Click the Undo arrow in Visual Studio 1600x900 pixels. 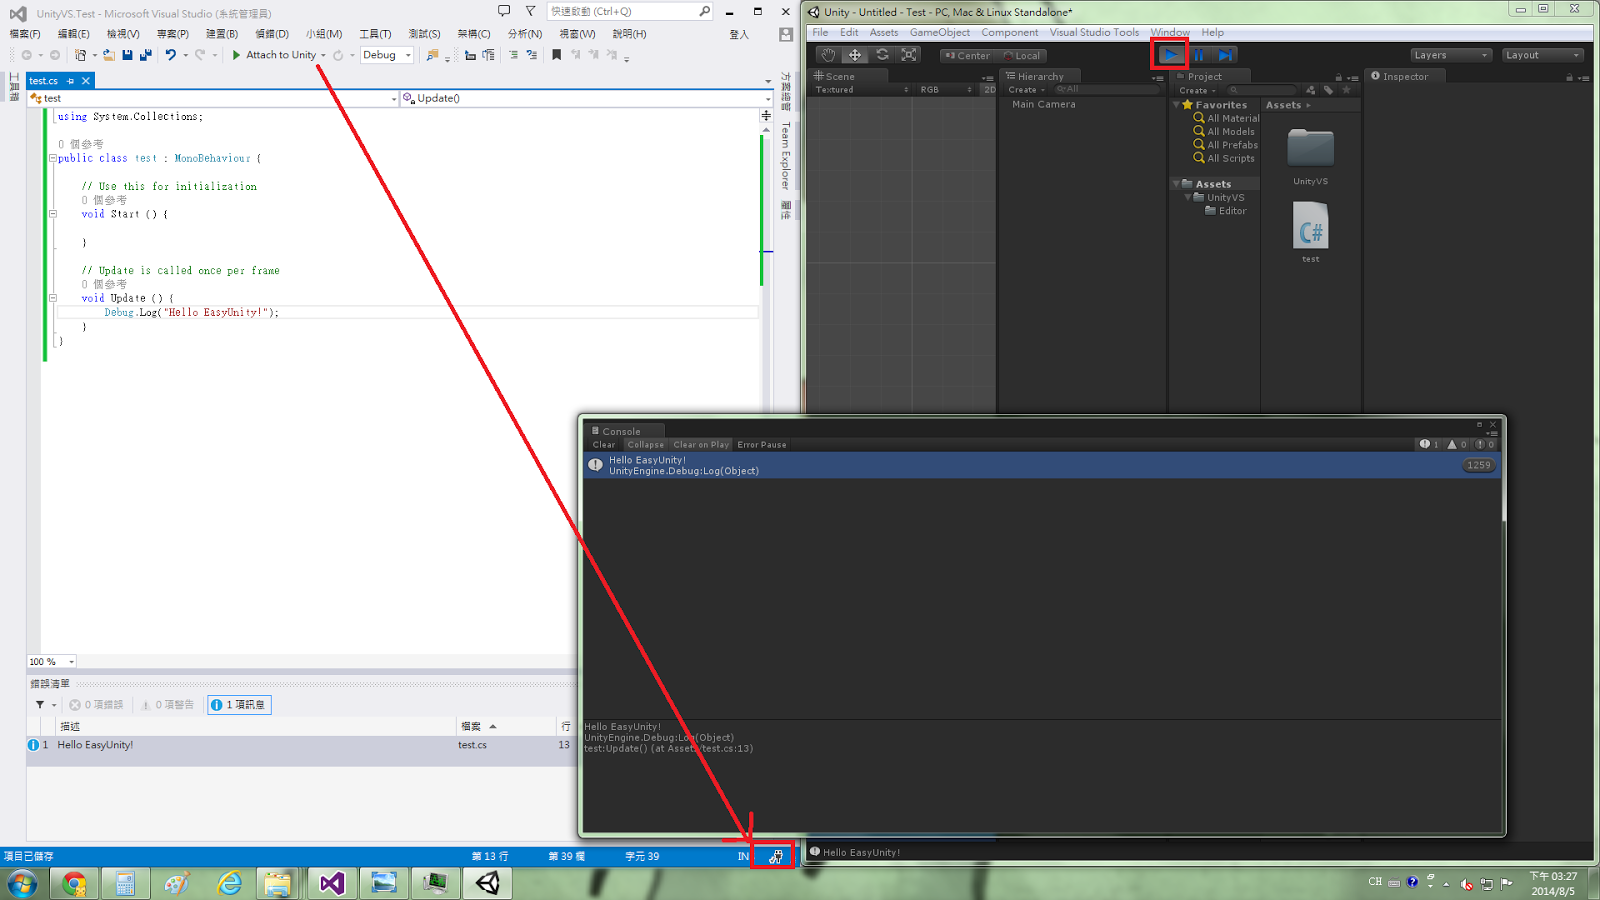[x=171, y=55]
